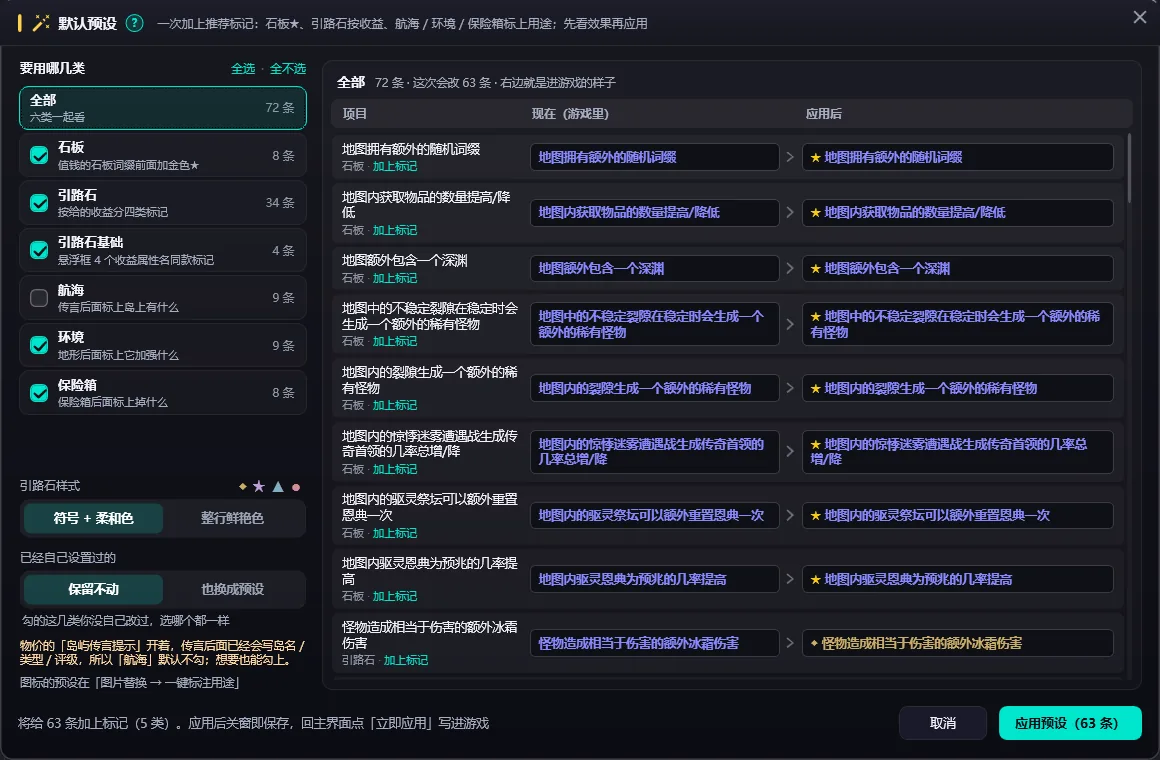Viewport: 1160px width, 760px height.
Task: Uncheck the 引路石基础 checkbox
Action: [x=39, y=250]
